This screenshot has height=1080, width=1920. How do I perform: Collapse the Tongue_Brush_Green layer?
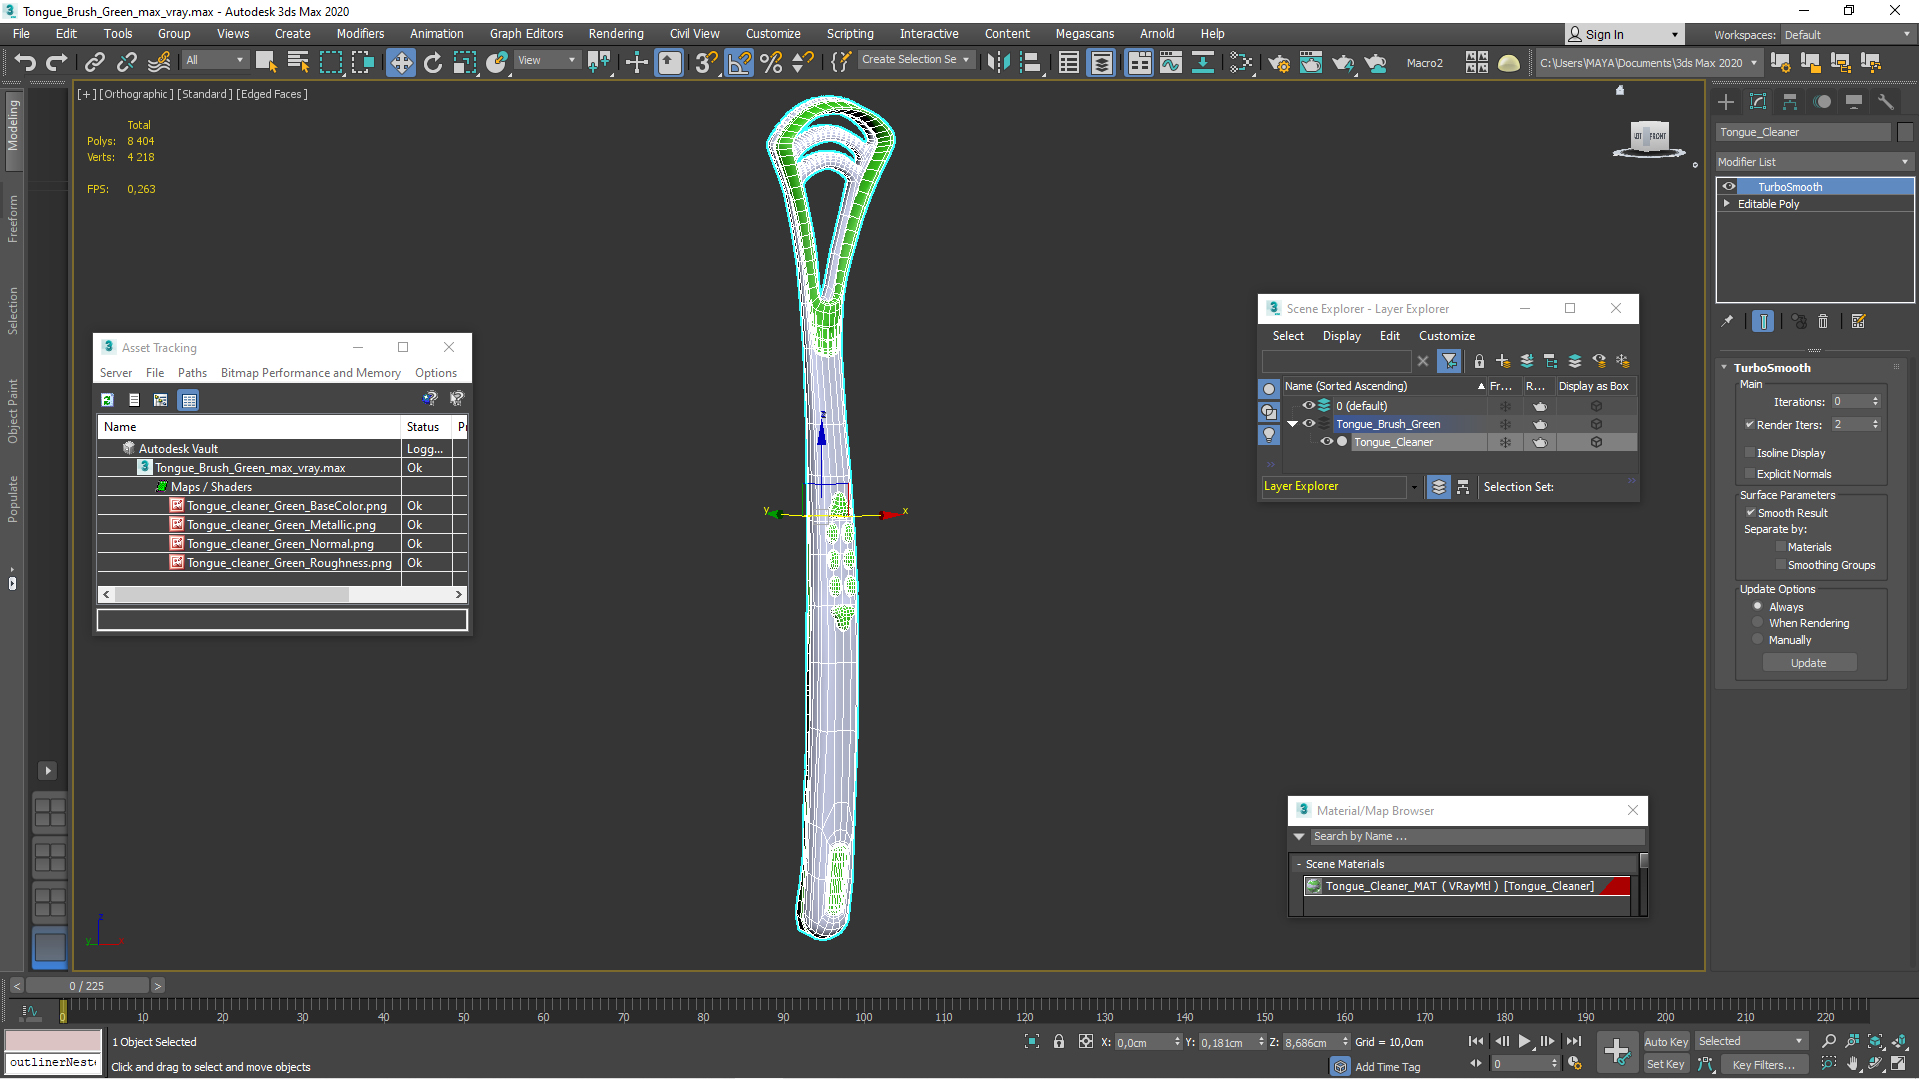[x=1292, y=424]
